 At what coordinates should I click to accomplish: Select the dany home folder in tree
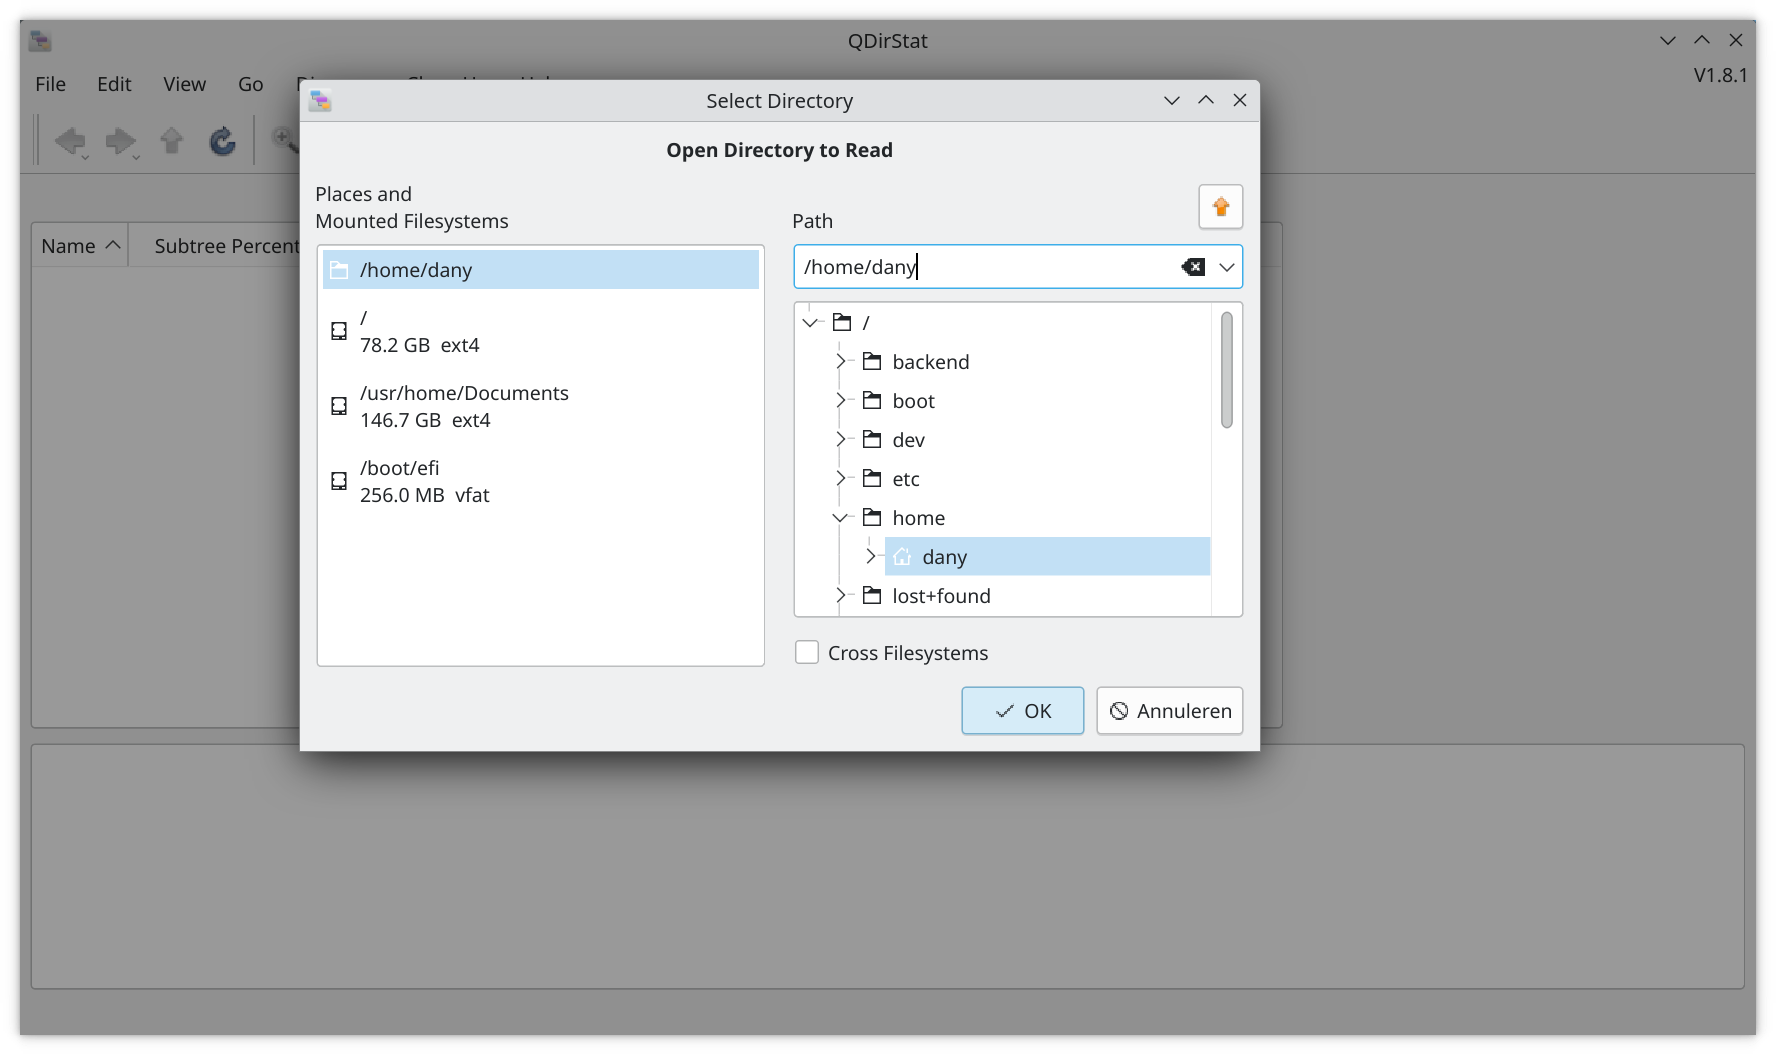[x=1047, y=557]
